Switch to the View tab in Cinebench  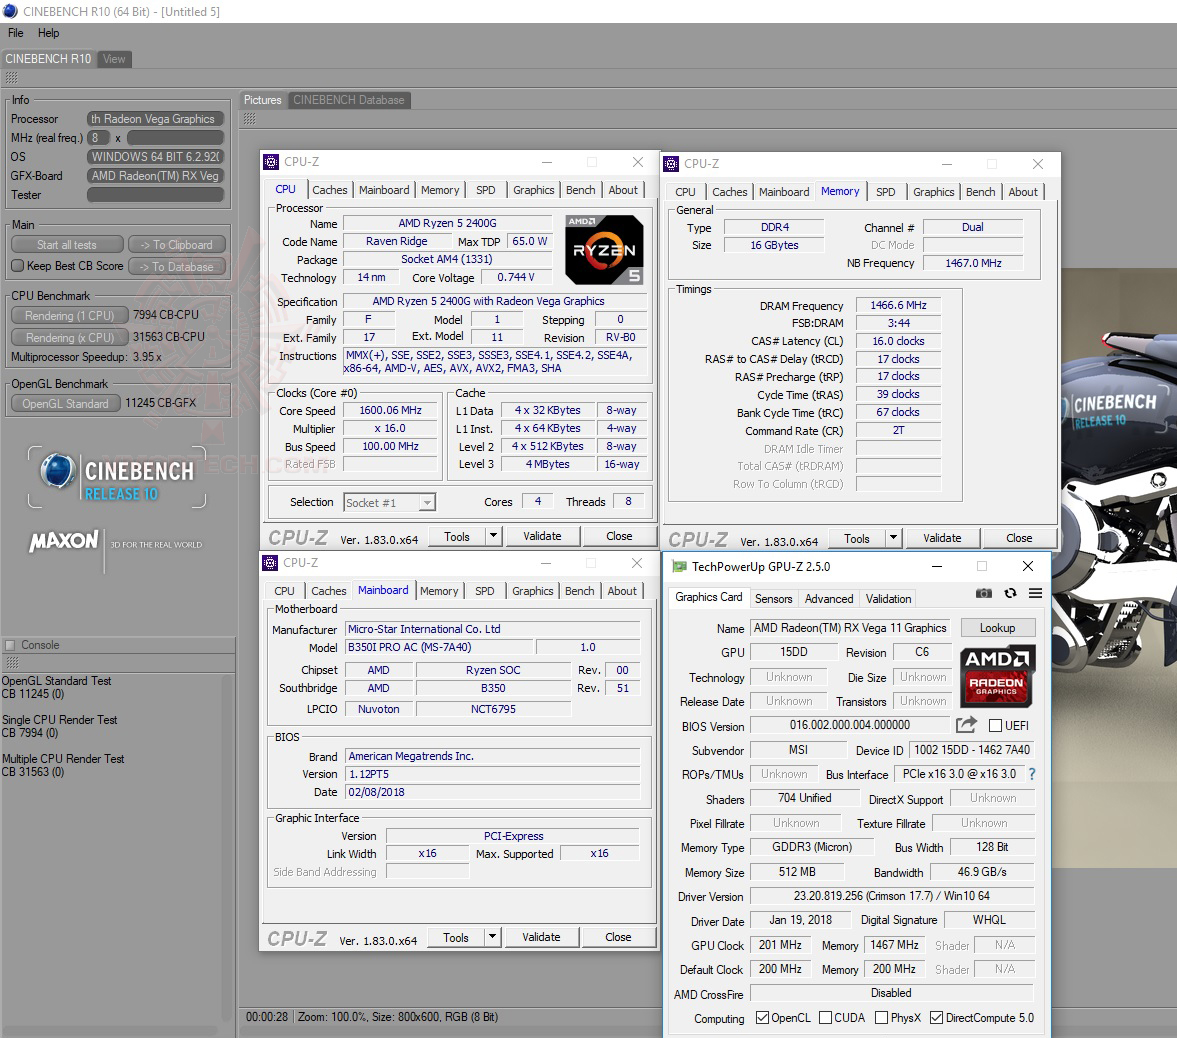coord(114,59)
